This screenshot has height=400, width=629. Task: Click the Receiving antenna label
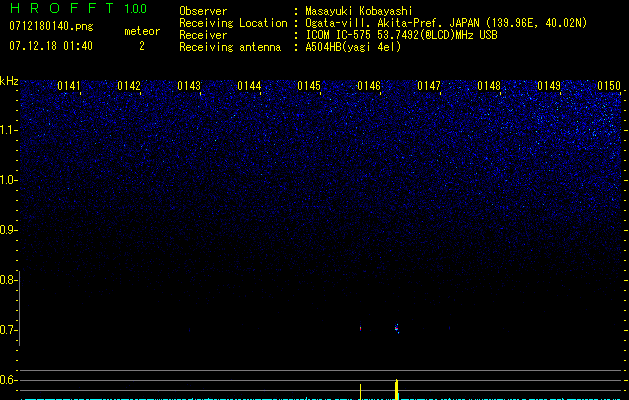pos(230,47)
